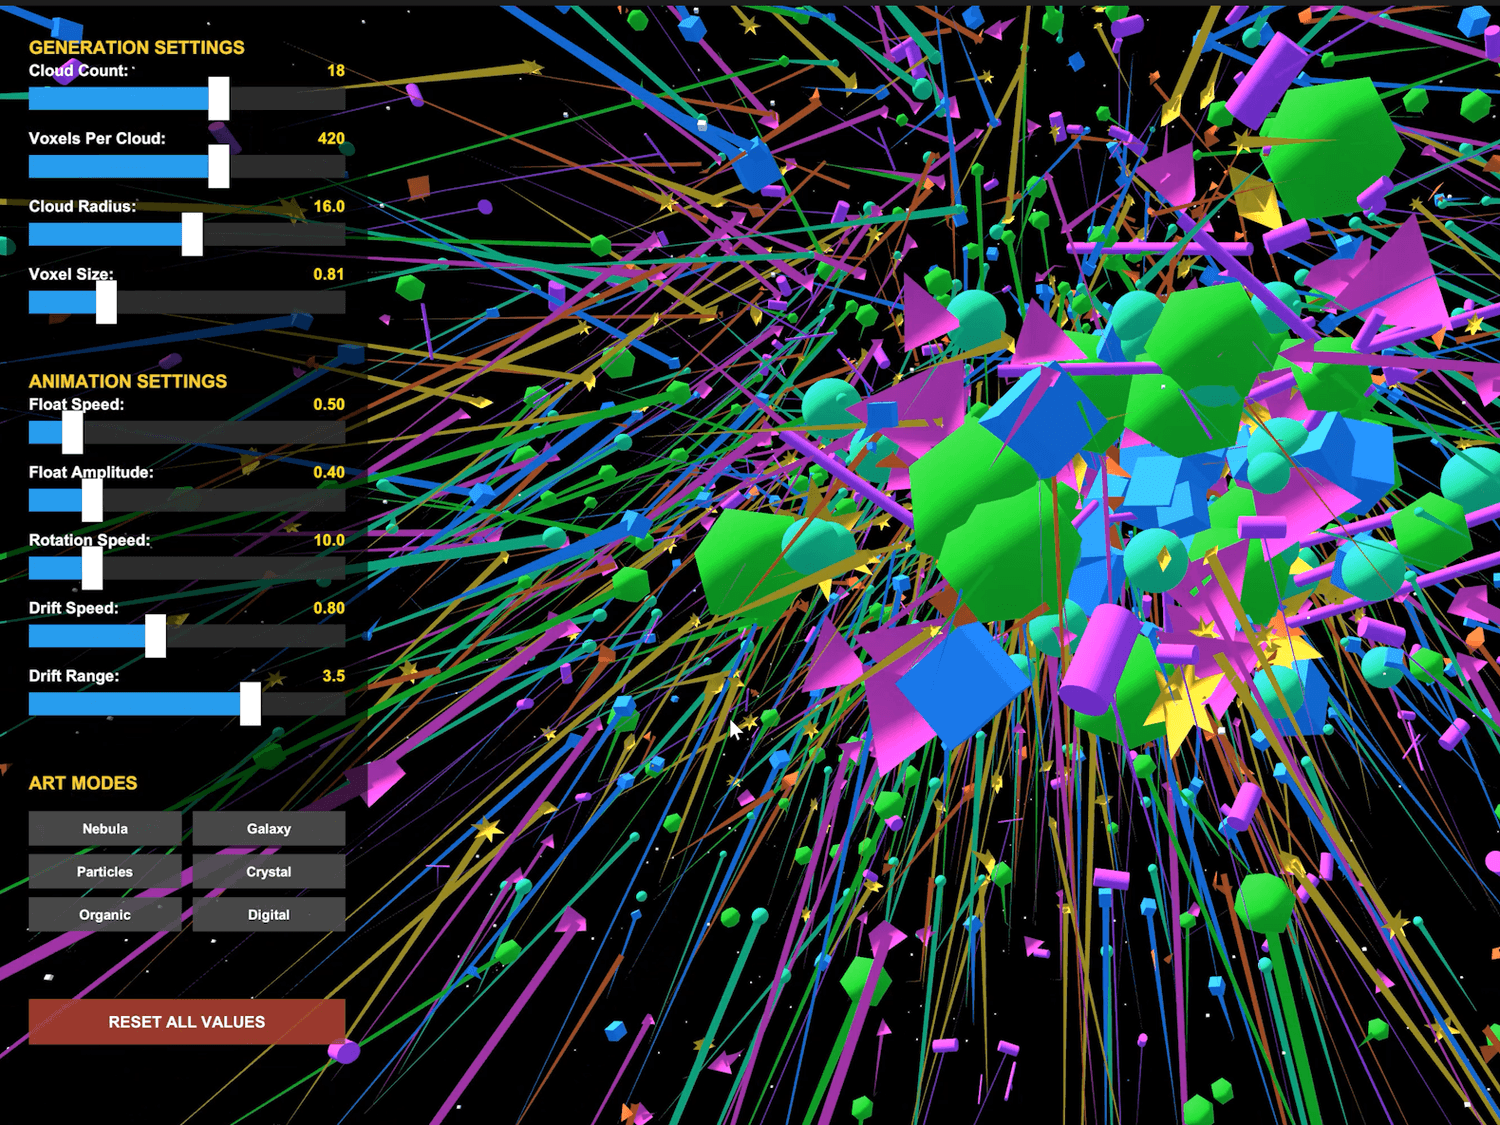This screenshot has width=1500, height=1125.
Task: Select the Float Amplitude value 0.40
Action: (x=329, y=473)
